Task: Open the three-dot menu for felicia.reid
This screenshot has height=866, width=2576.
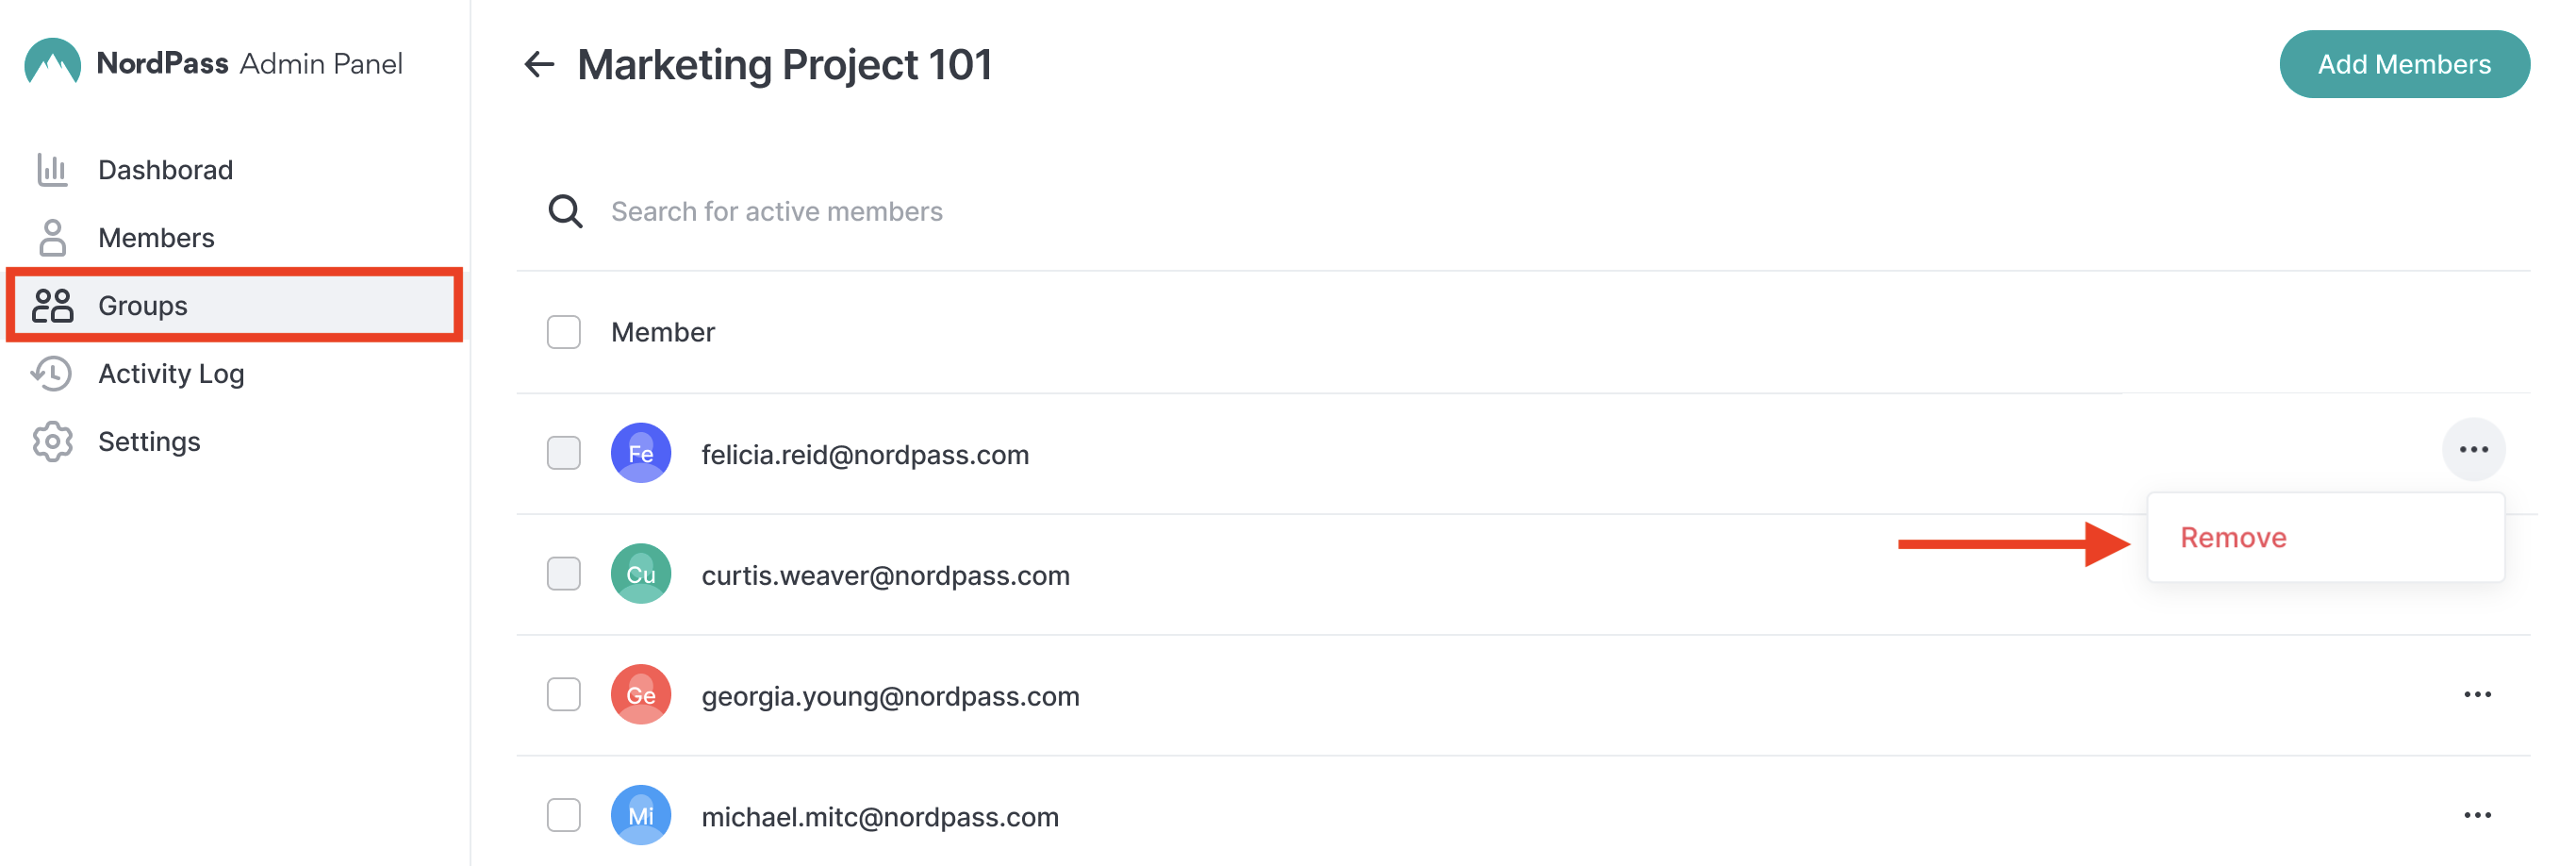Action: [2473, 450]
